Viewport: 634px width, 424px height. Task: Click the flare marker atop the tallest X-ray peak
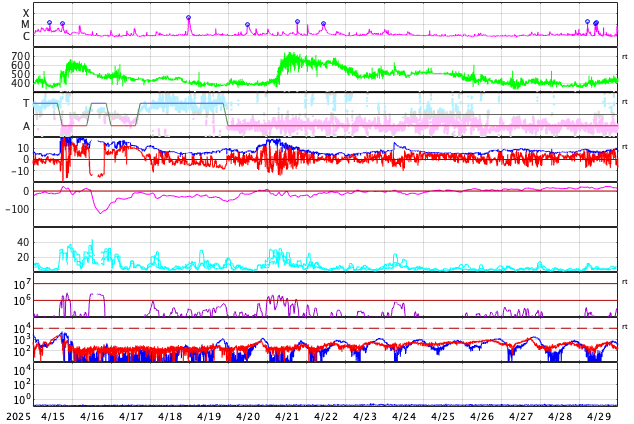(188, 18)
